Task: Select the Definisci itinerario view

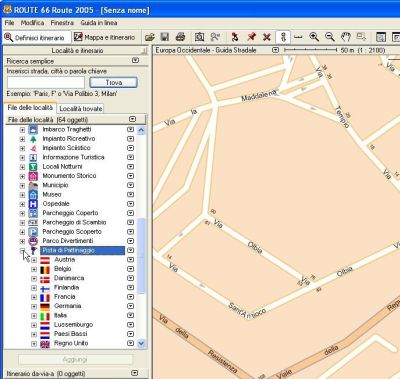Action: 37,37
